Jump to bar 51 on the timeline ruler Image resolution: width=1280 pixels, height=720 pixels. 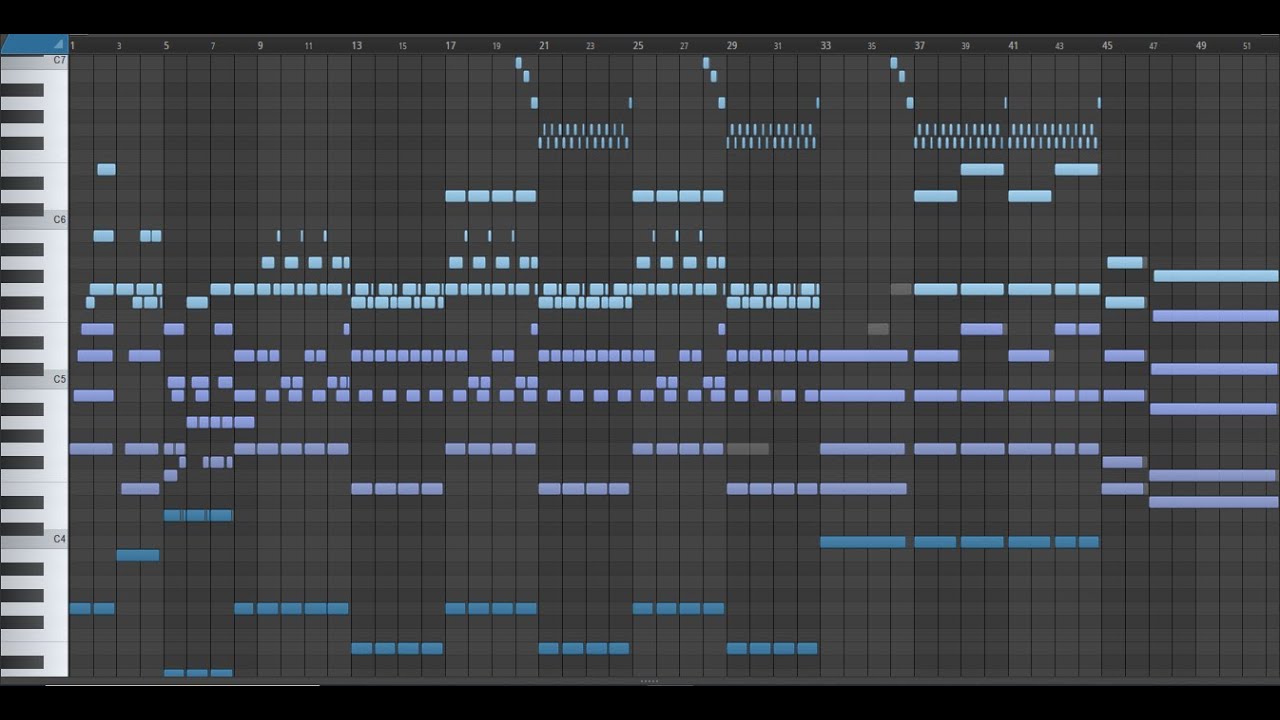pos(1247,46)
